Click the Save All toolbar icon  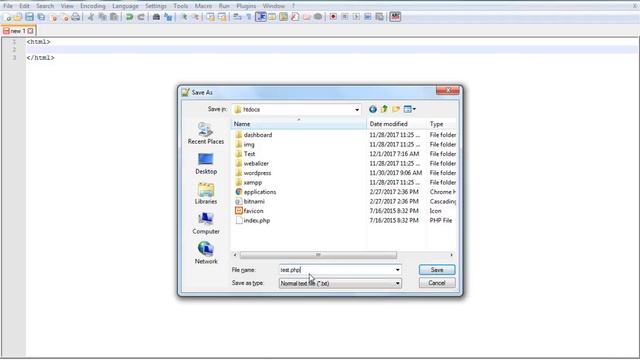[41, 17]
